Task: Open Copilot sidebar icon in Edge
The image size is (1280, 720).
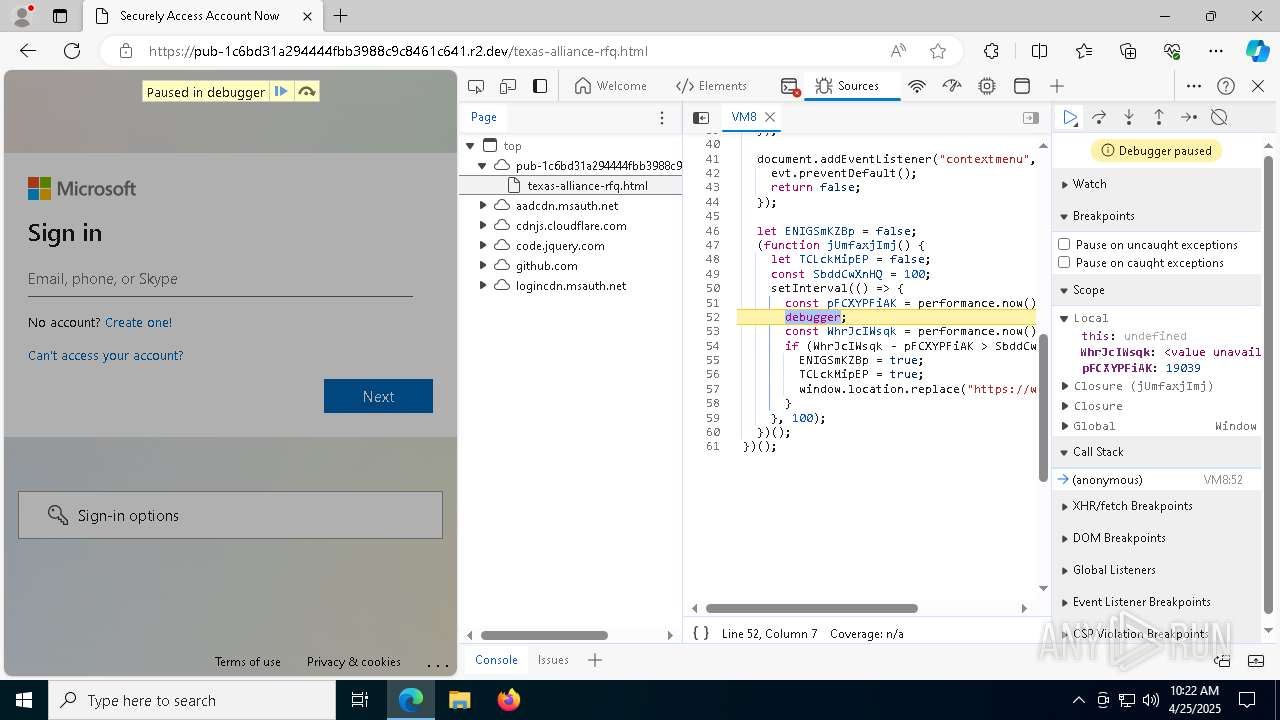Action: (1257, 51)
